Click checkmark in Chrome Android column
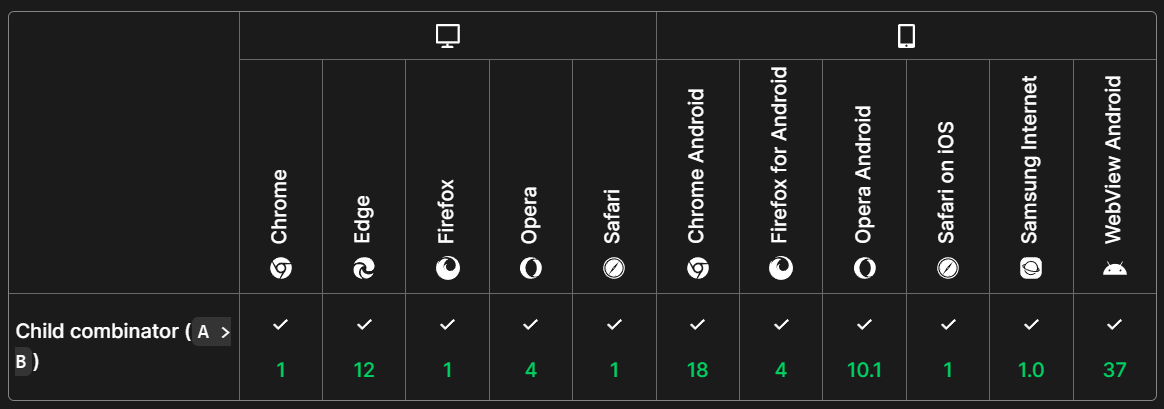Image resolution: width=1164 pixels, height=409 pixels. click(698, 325)
